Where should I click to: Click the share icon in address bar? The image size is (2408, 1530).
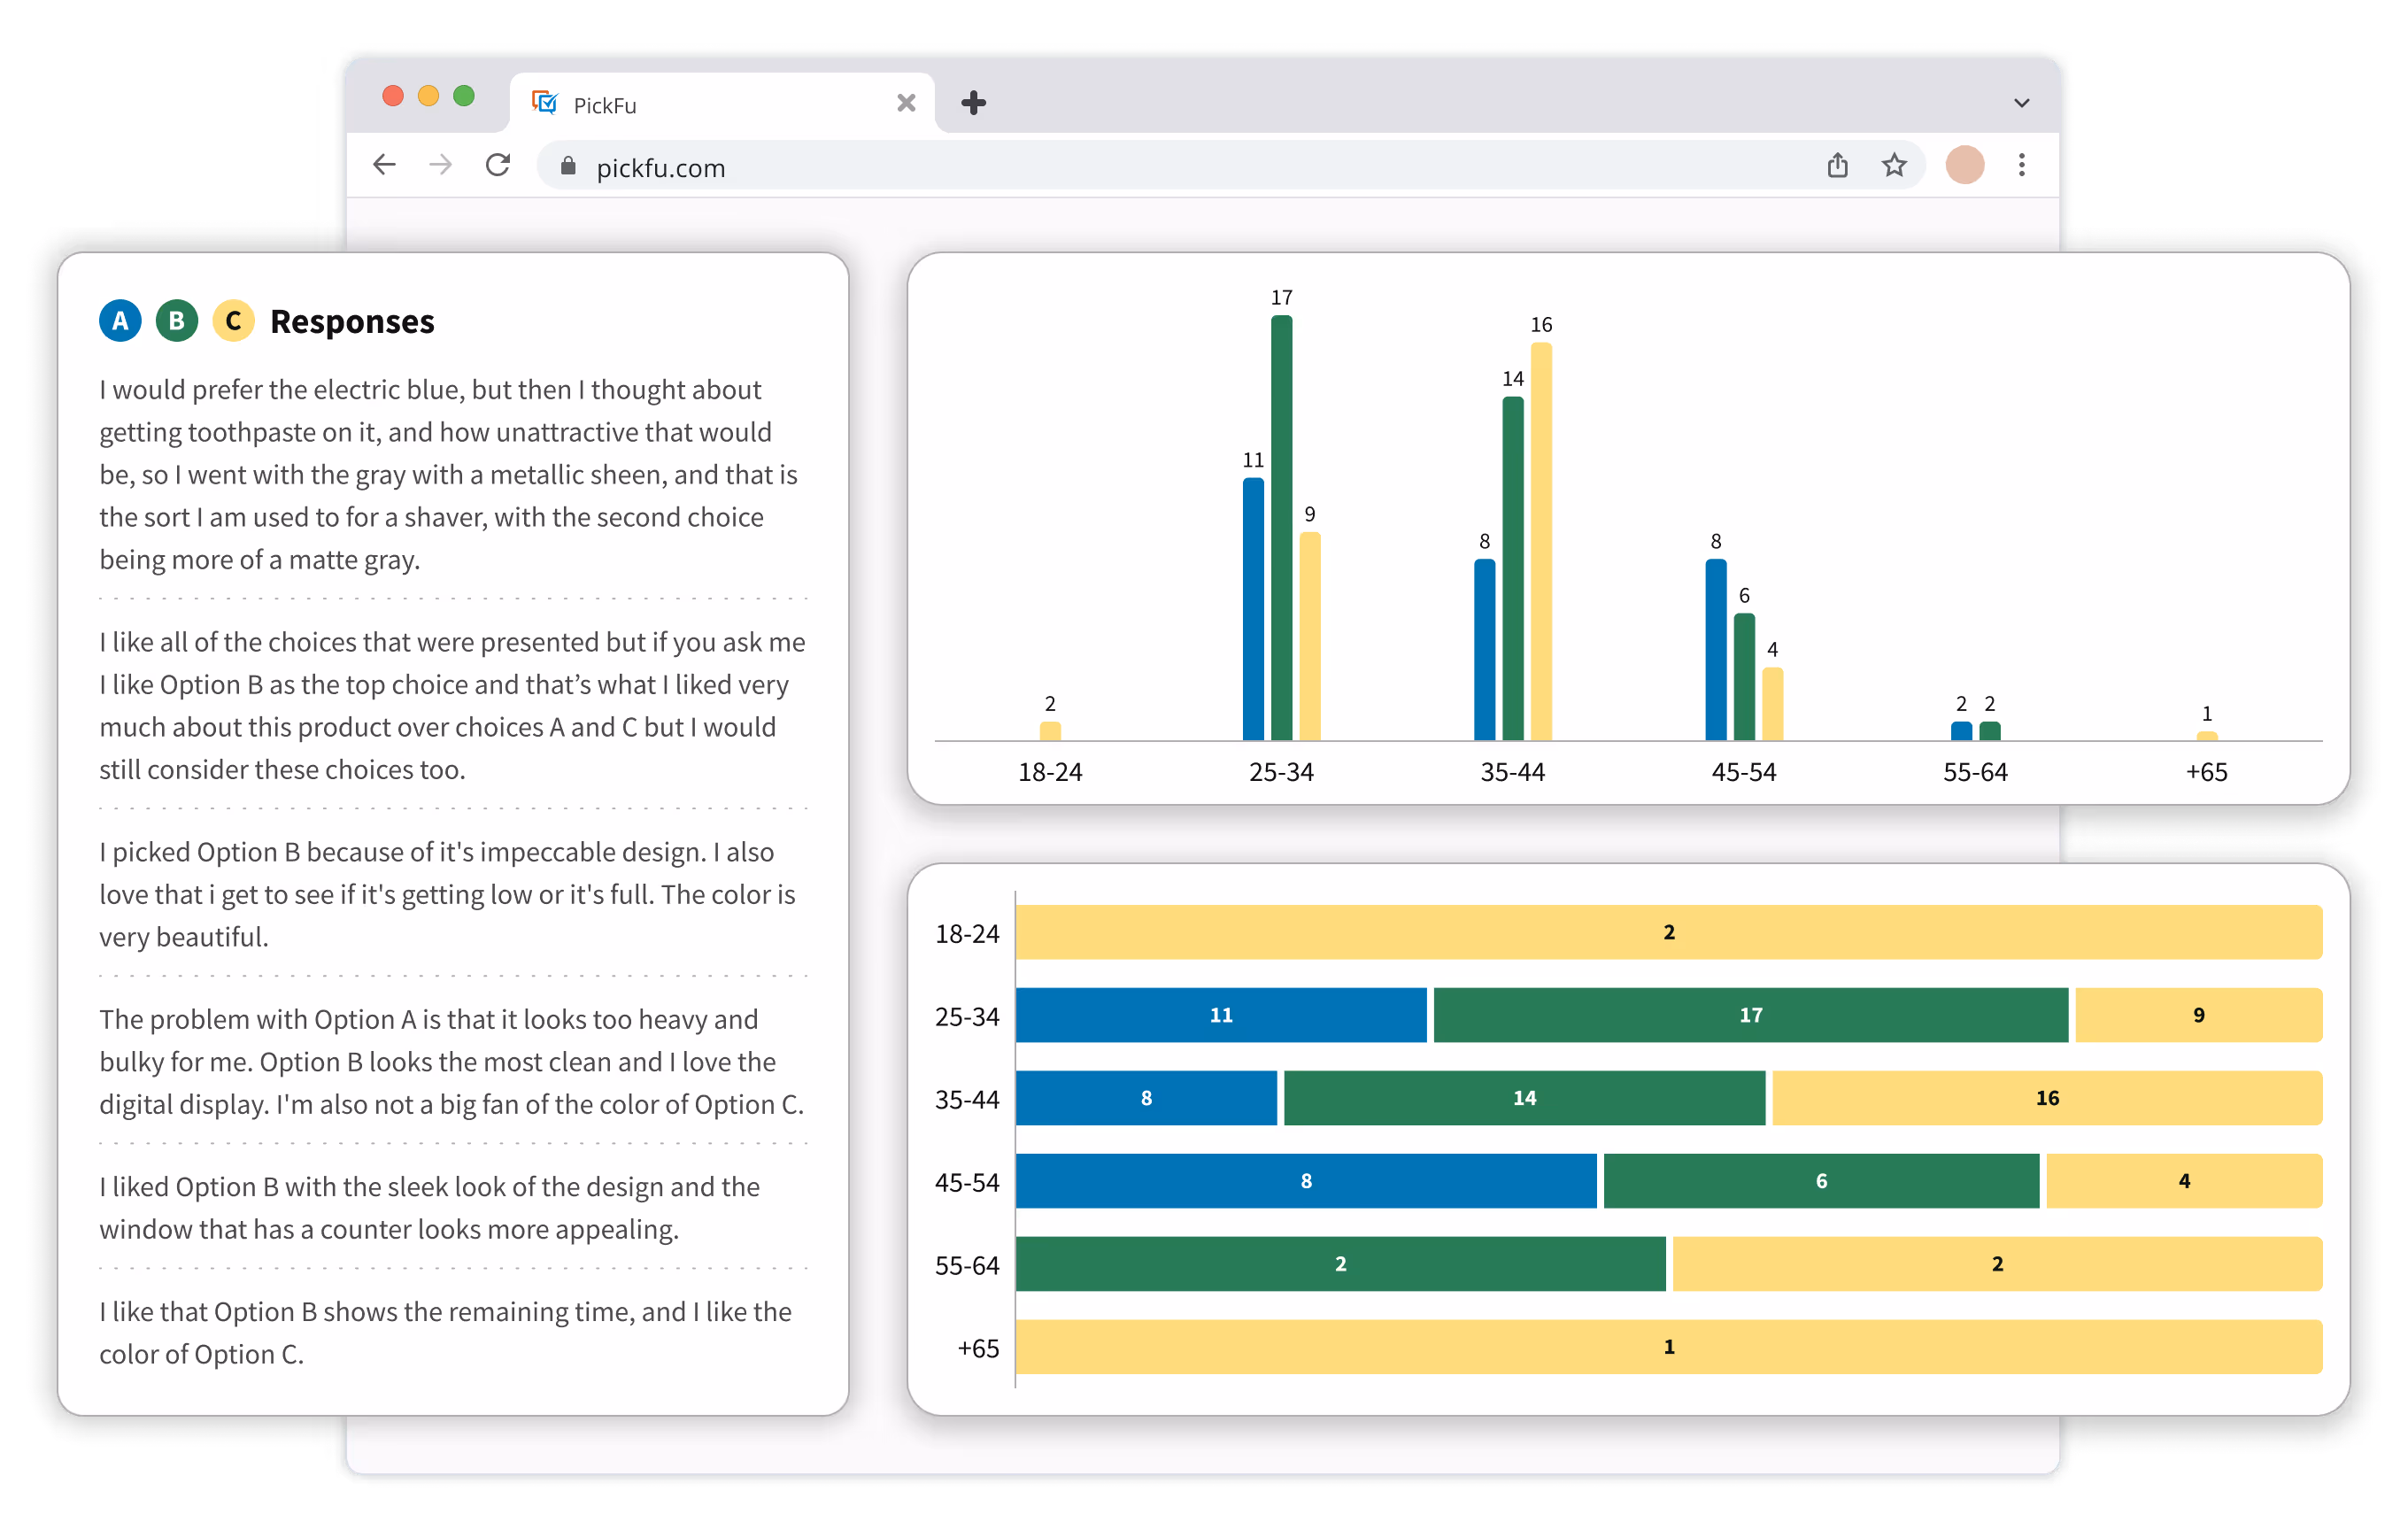tap(1837, 165)
